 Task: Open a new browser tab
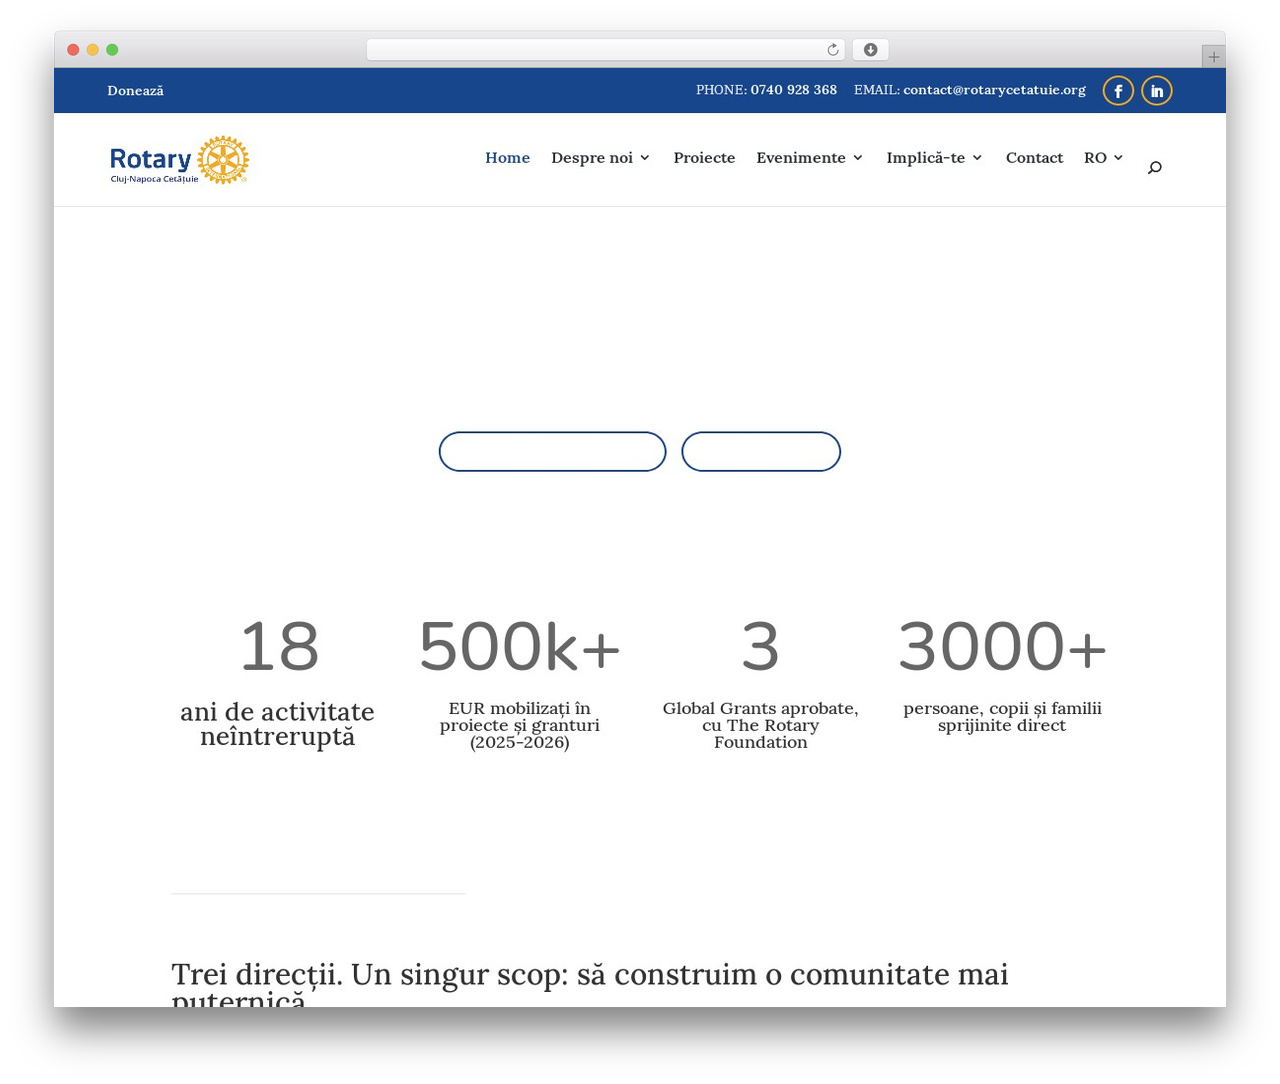1214,57
